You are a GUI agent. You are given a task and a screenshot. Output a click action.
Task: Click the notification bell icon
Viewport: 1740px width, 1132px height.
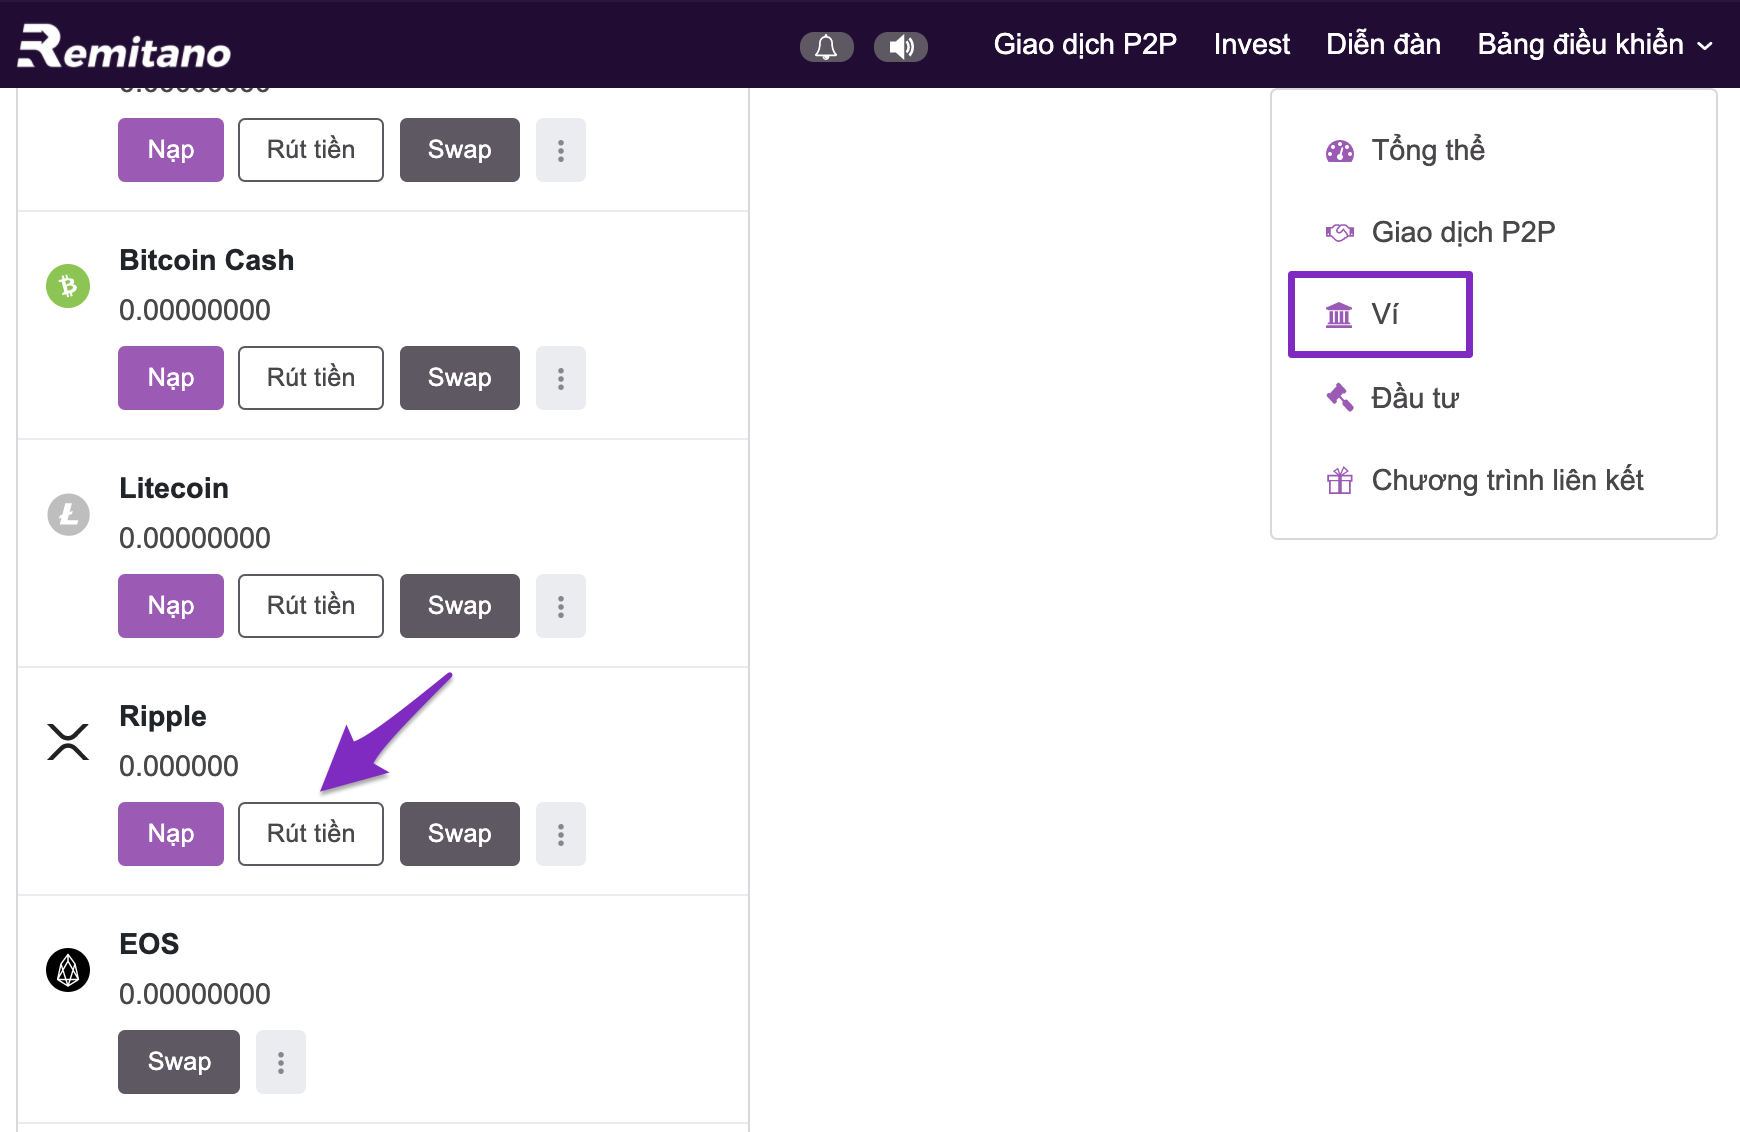826,46
